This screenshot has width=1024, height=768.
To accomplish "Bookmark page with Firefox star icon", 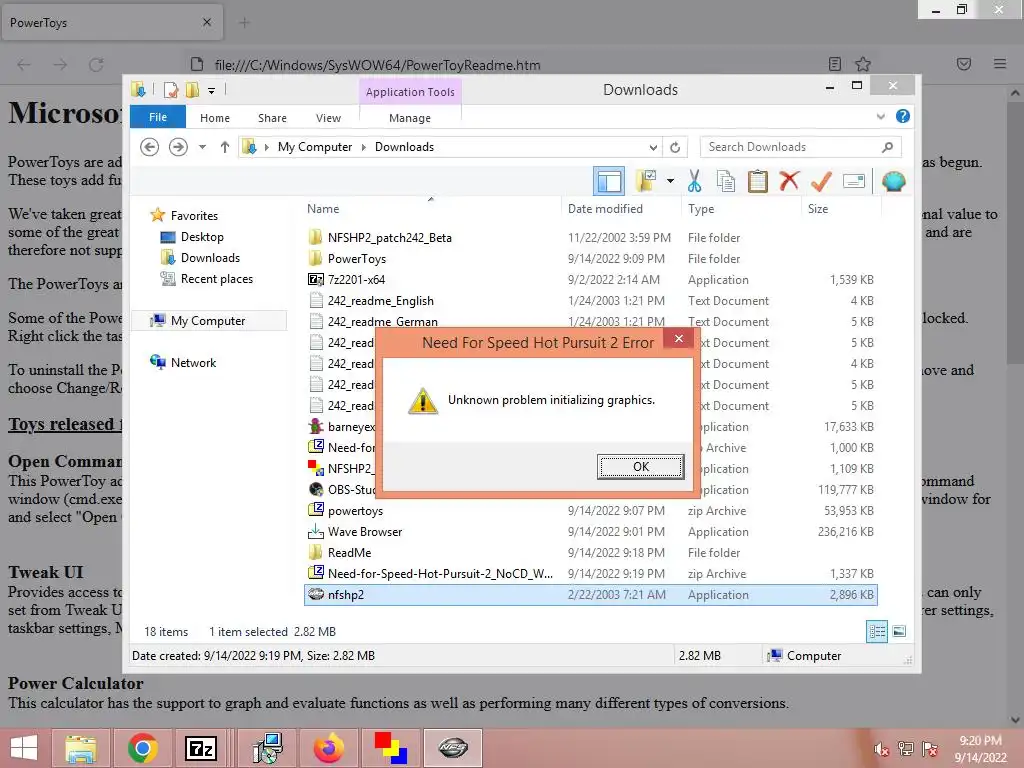I will (863, 64).
